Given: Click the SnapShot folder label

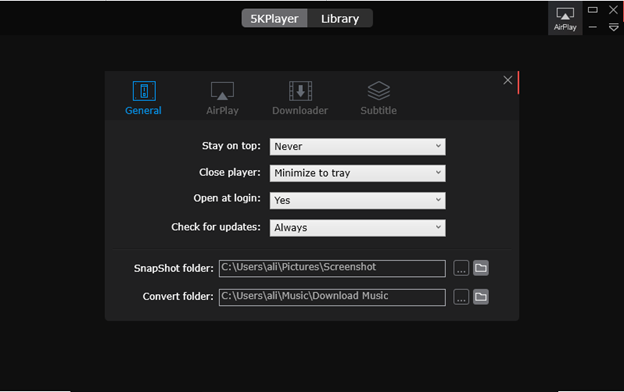Looking at the screenshot, I should [174, 268].
